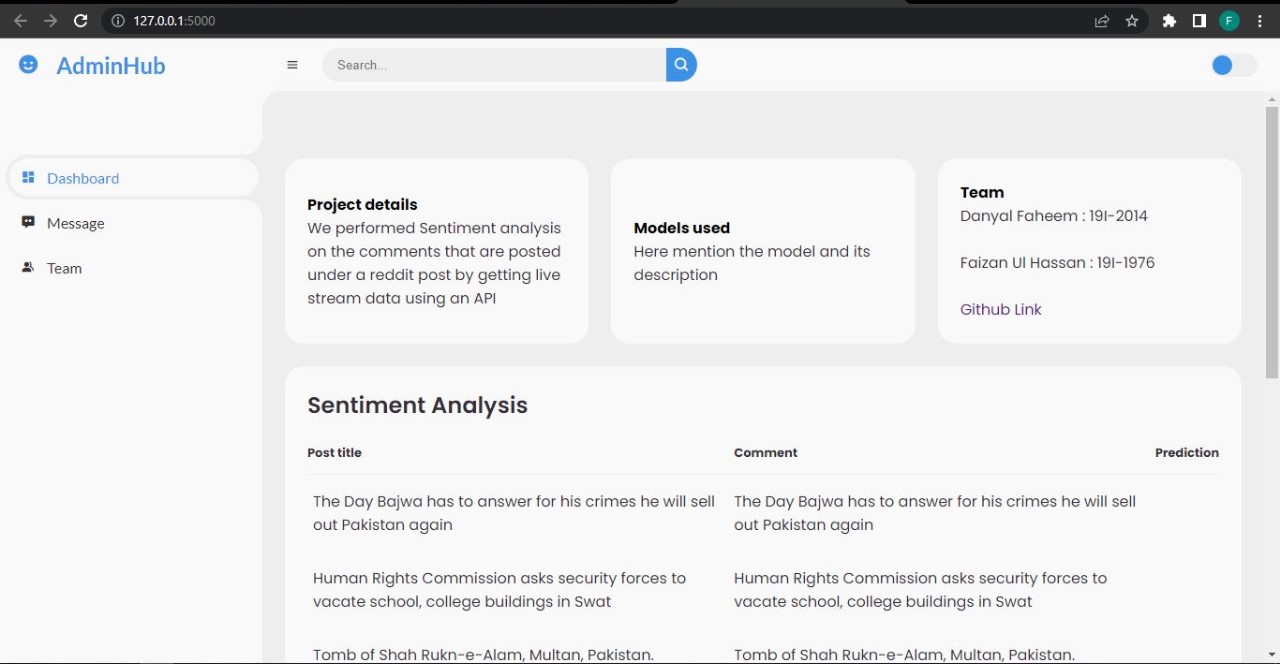
Task: Open the Message section from sidebar
Action: [75, 222]
